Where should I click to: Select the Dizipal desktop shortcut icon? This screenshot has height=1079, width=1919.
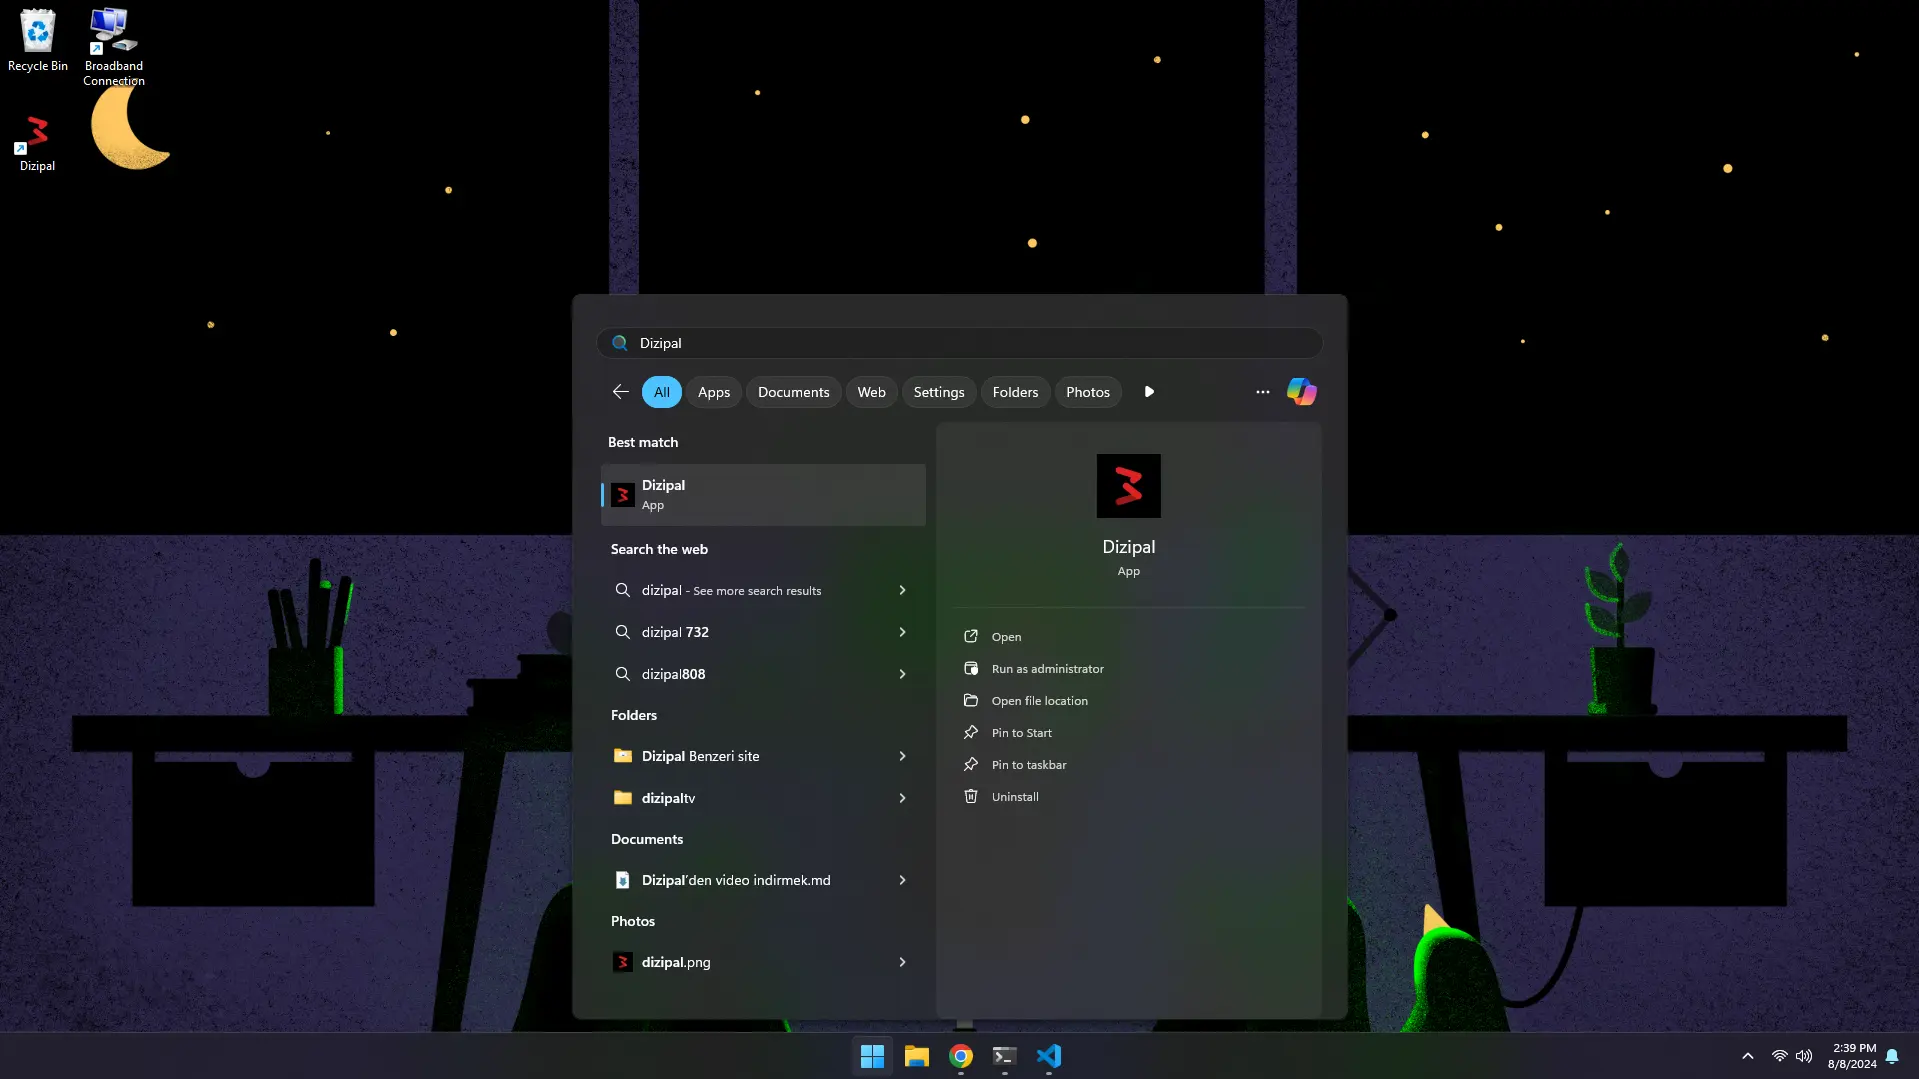point(37,143)
